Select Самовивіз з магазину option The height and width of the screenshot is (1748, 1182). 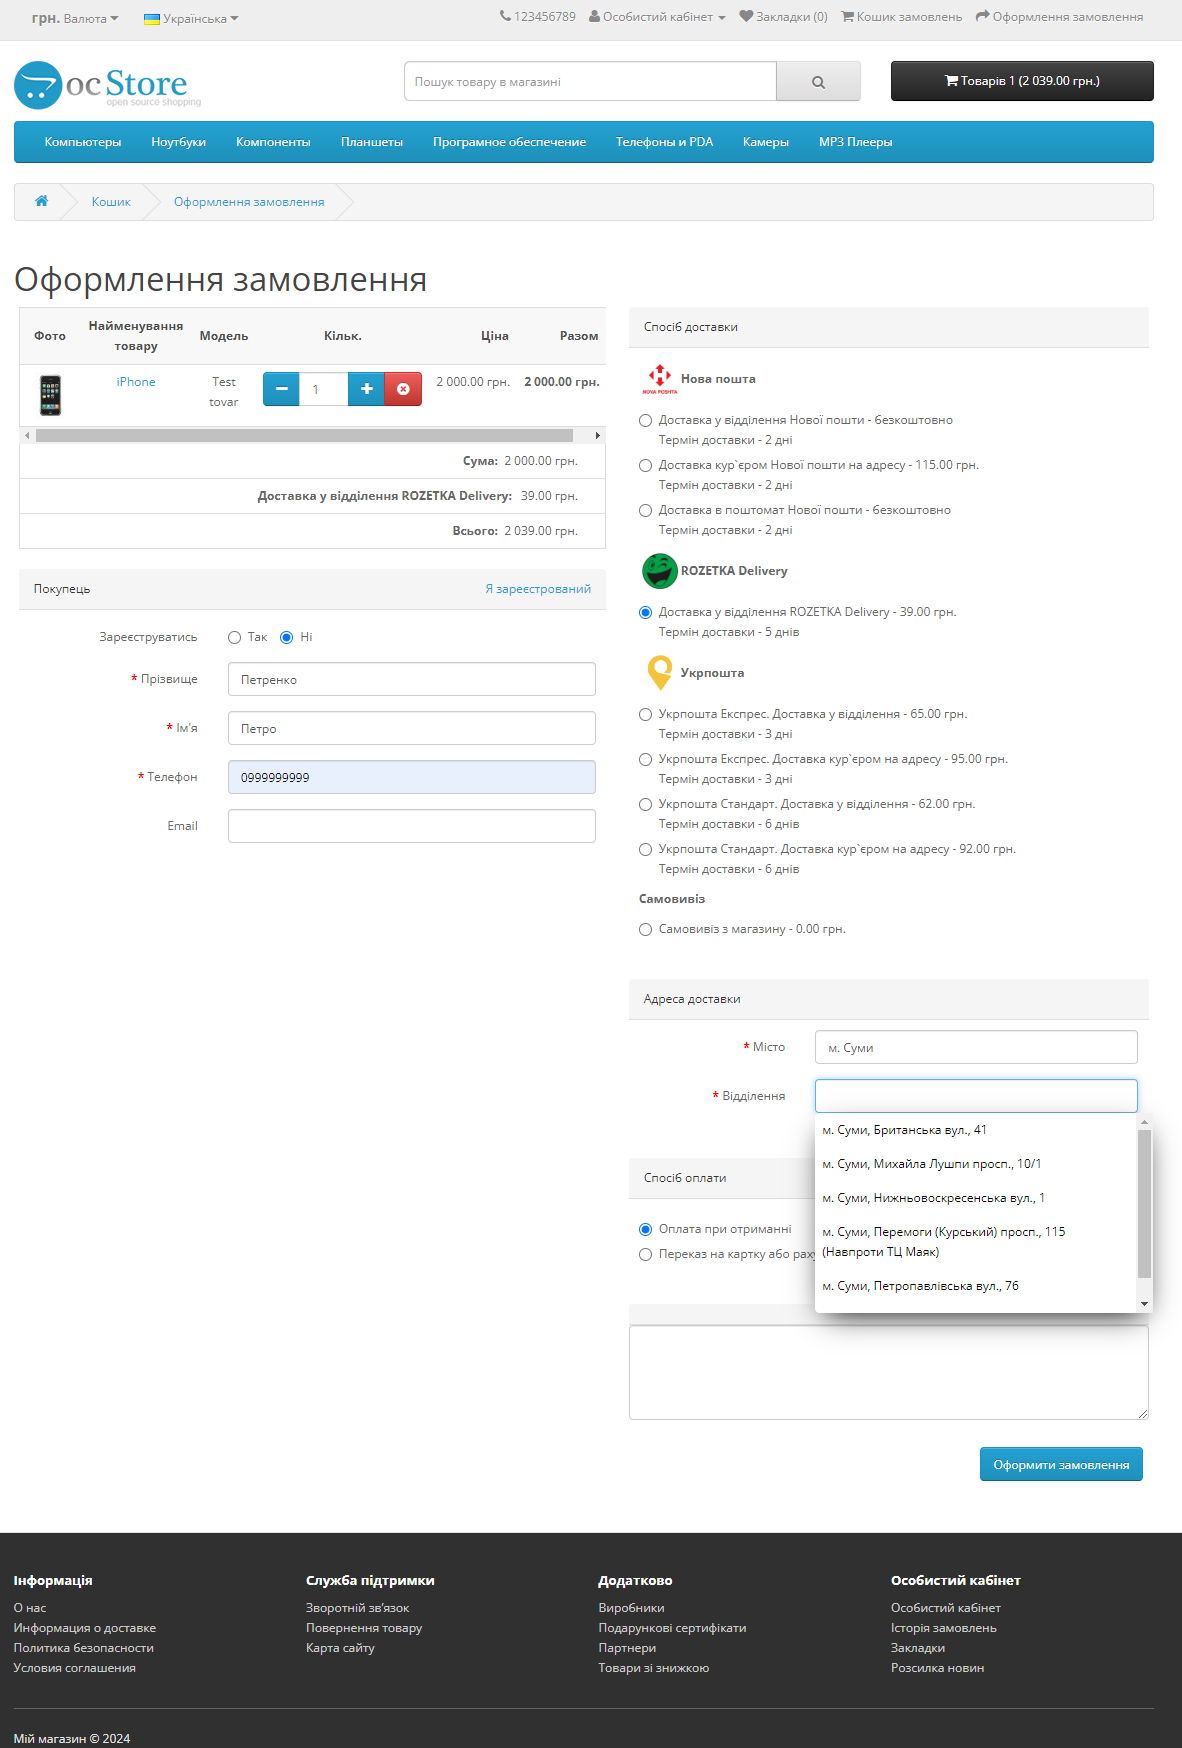646,929
